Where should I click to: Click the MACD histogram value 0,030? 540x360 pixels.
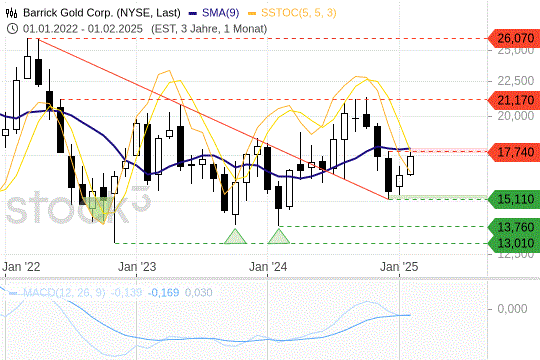[199, 292]
